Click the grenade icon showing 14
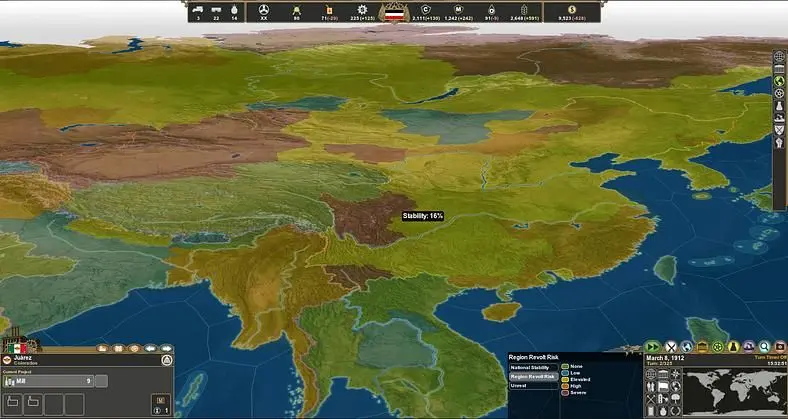The image size is (788, 419). pos(234,9)
